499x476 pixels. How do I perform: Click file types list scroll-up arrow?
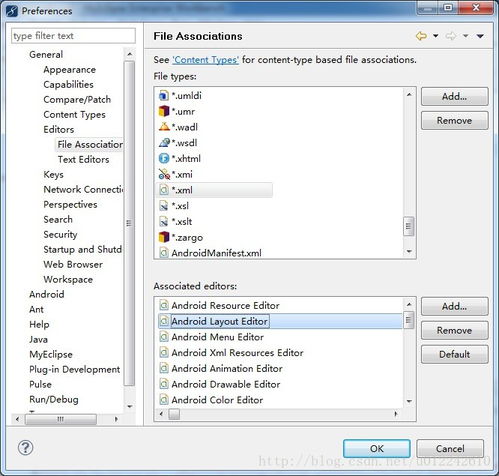[409, 95]
